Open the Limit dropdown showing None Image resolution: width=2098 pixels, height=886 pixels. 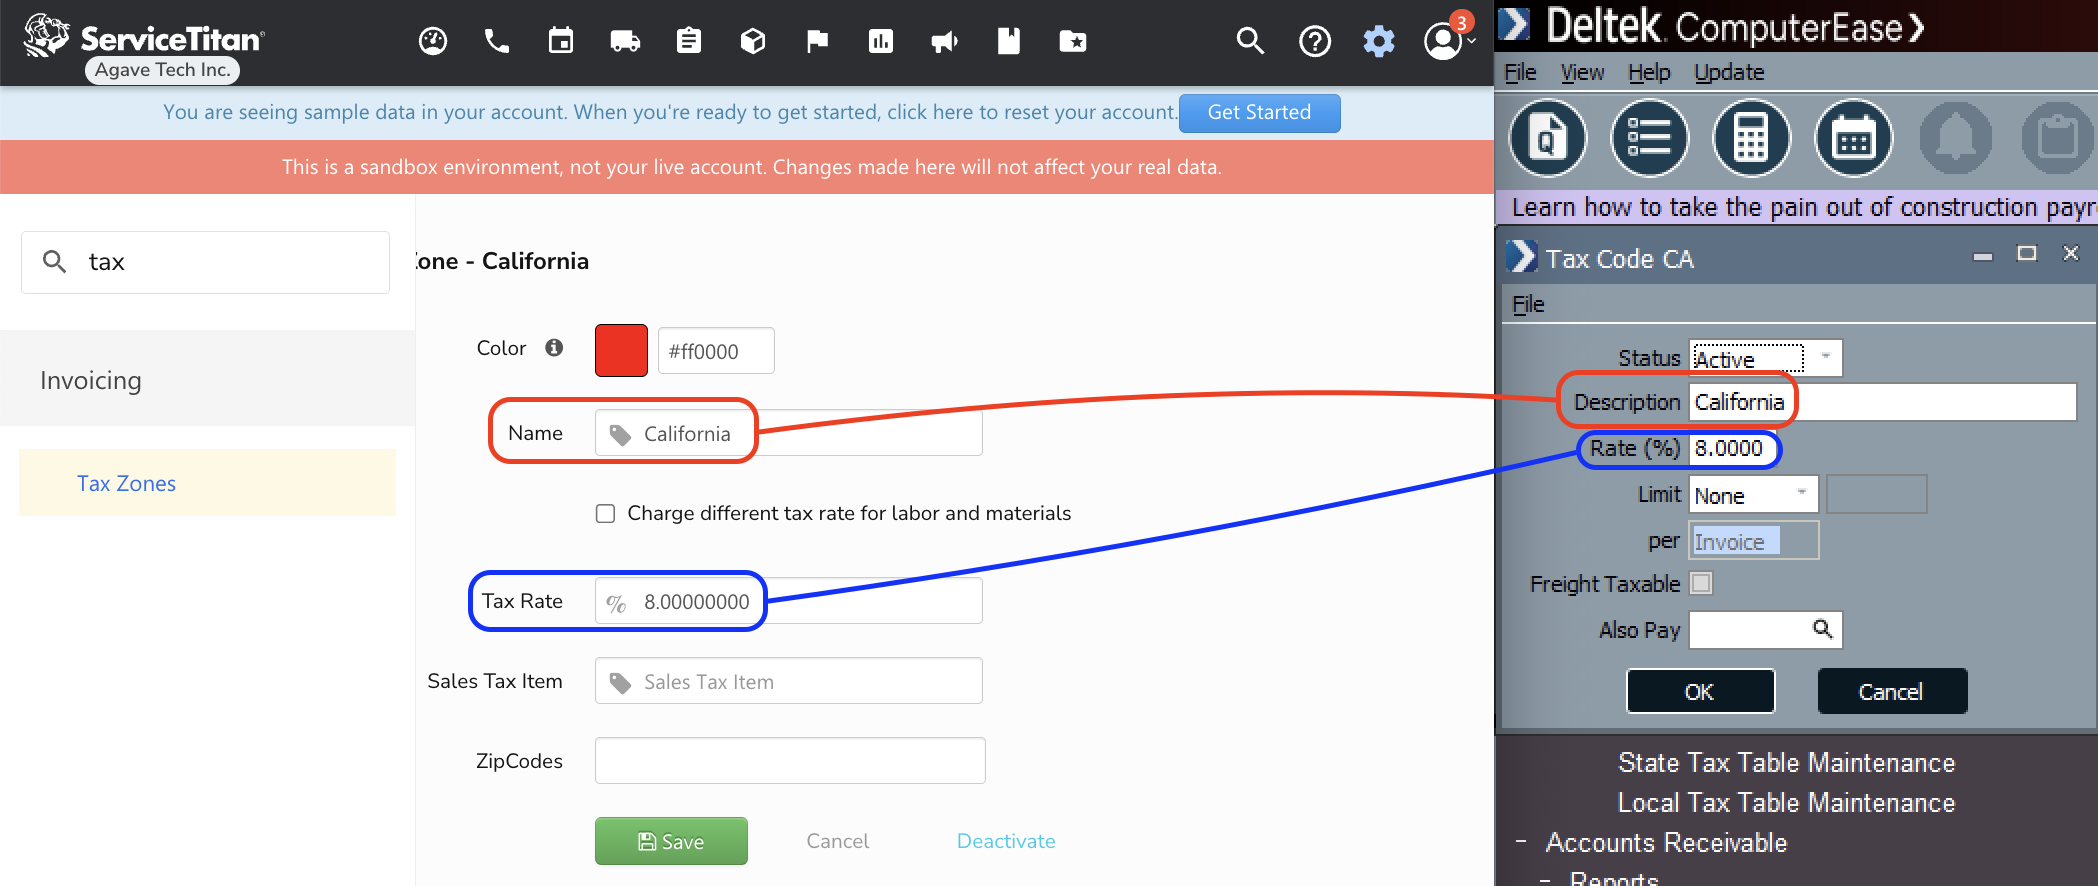(1753, 495)
